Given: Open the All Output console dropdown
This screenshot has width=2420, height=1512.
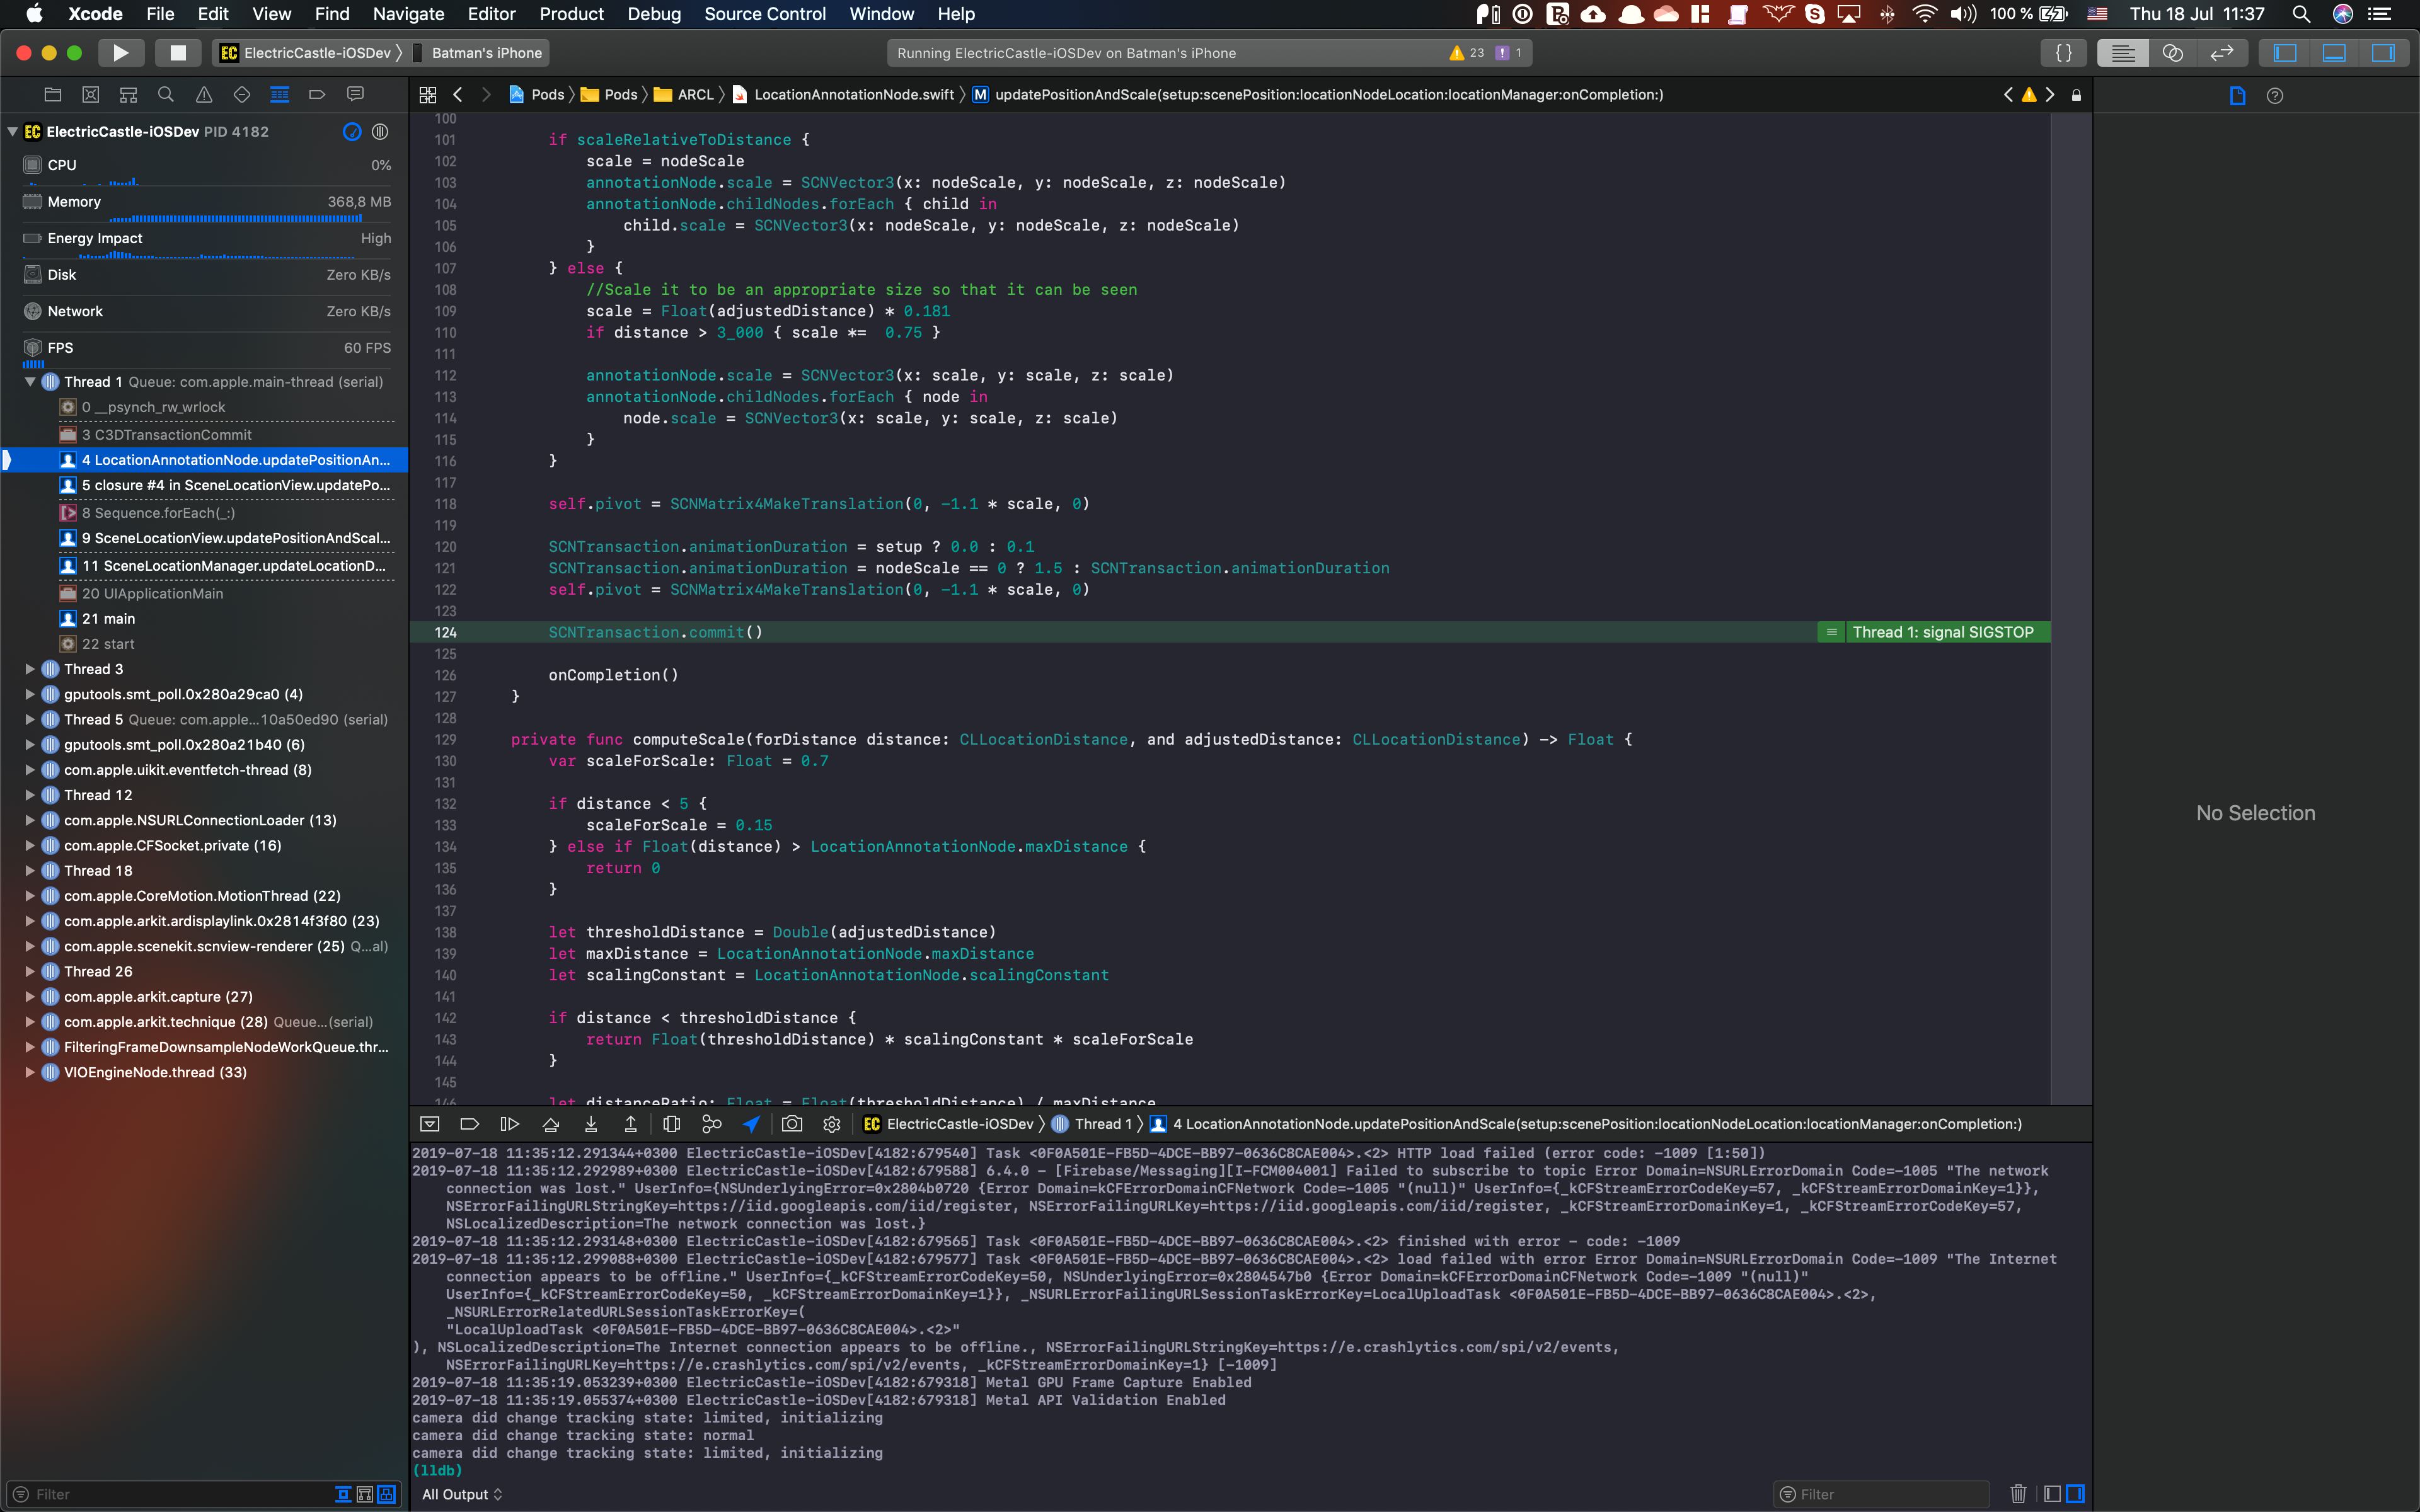Looking at the screenshot, I should click(x=462, y=1494).
